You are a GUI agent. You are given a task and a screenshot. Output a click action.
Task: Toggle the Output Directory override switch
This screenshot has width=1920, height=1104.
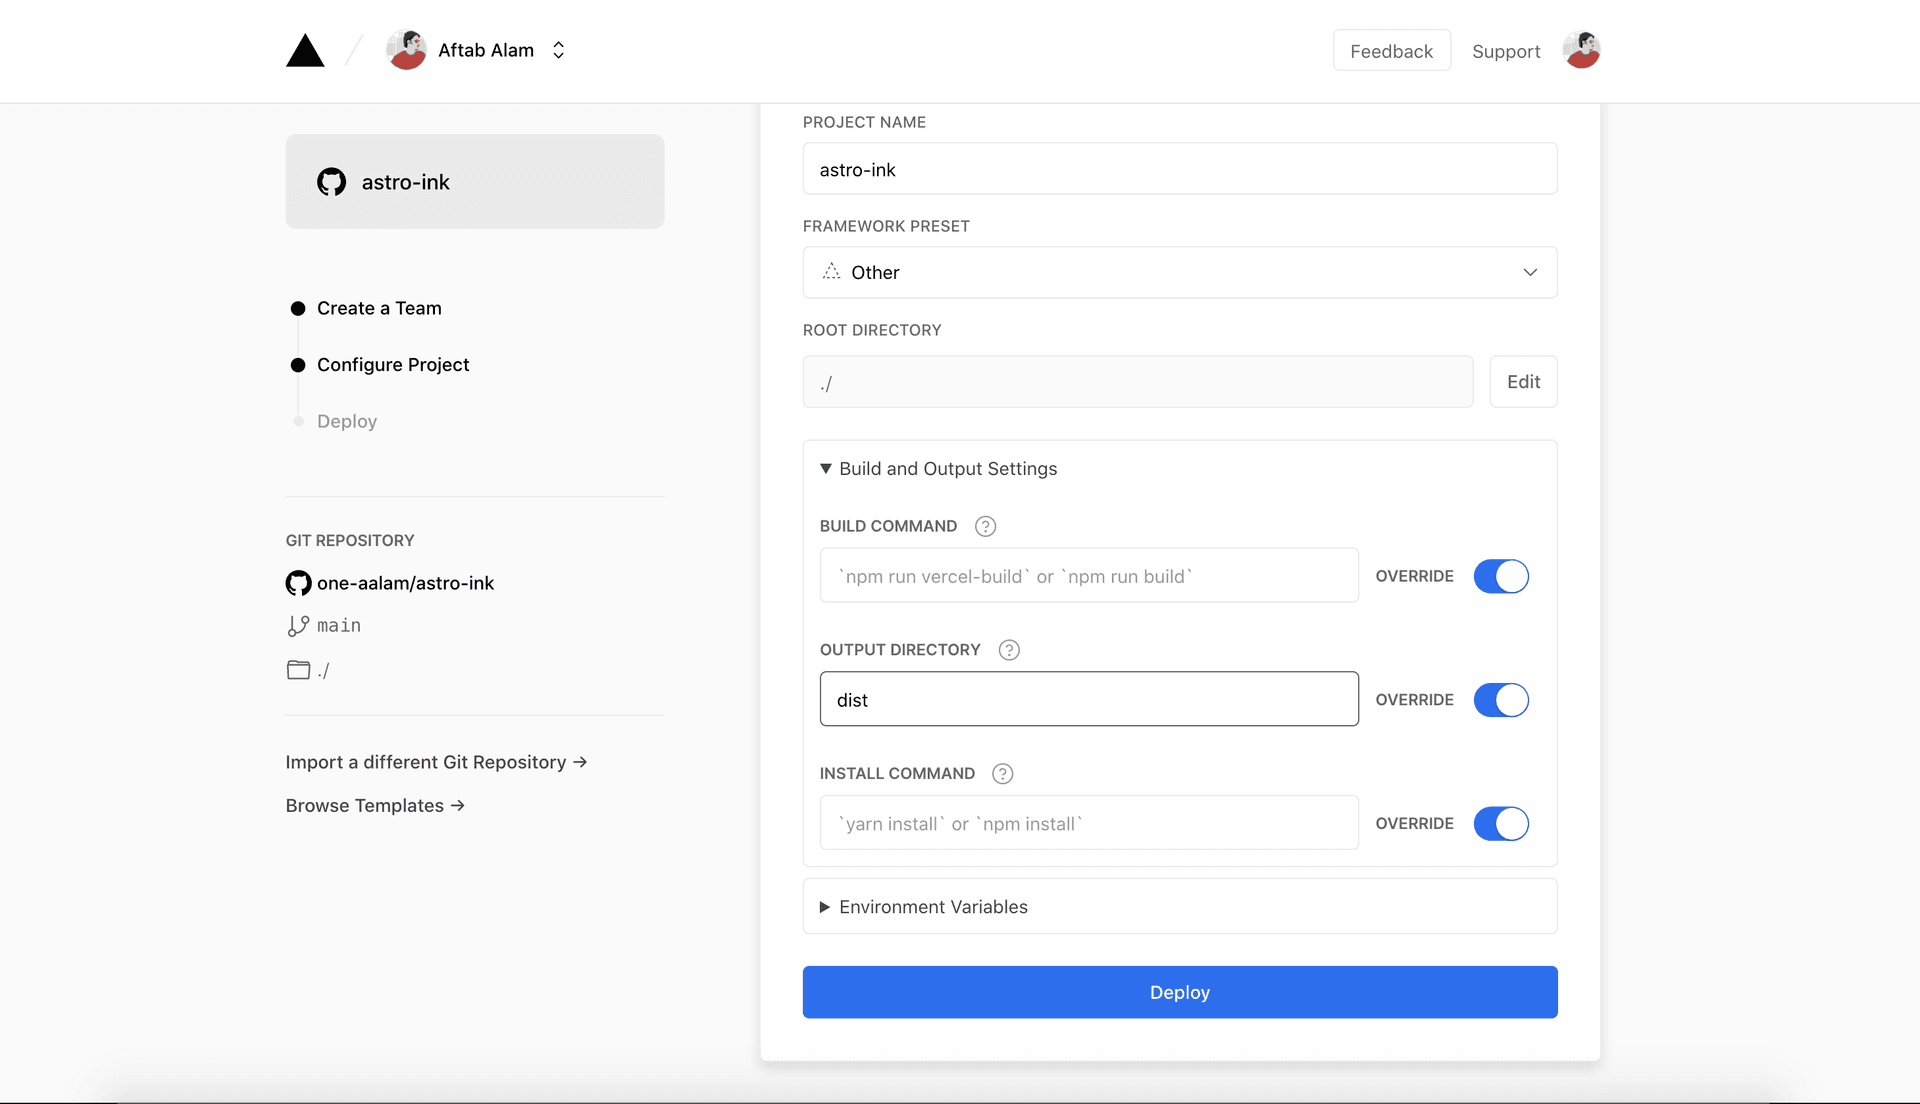(1501, 700)
